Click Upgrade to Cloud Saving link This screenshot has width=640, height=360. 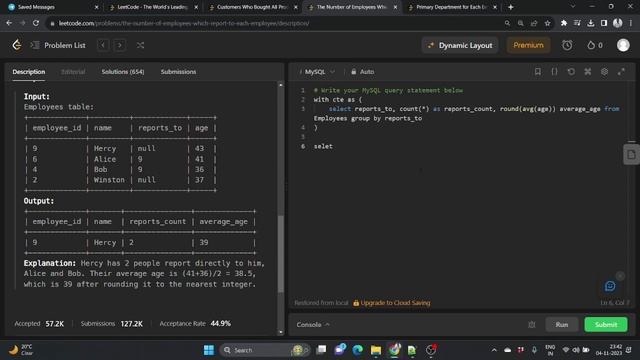point(392,303)
